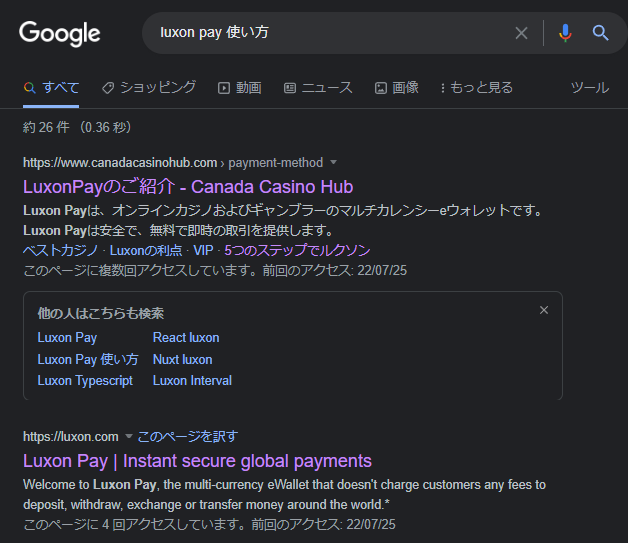The width and height of the screenshot is (628, 543).
Task: Open dropdown arrow beside luxon.com URL
Action: (x=129, y=436)
